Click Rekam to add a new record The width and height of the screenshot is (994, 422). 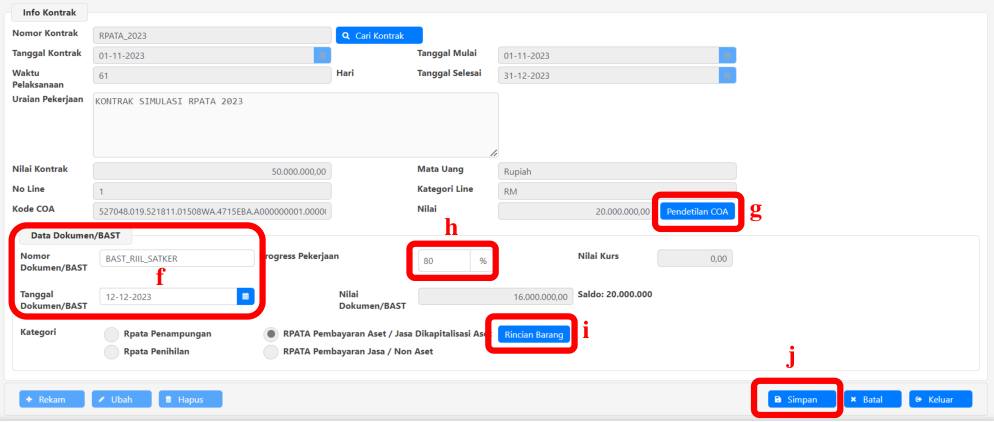pyautogui.click(x=52, y=399)
